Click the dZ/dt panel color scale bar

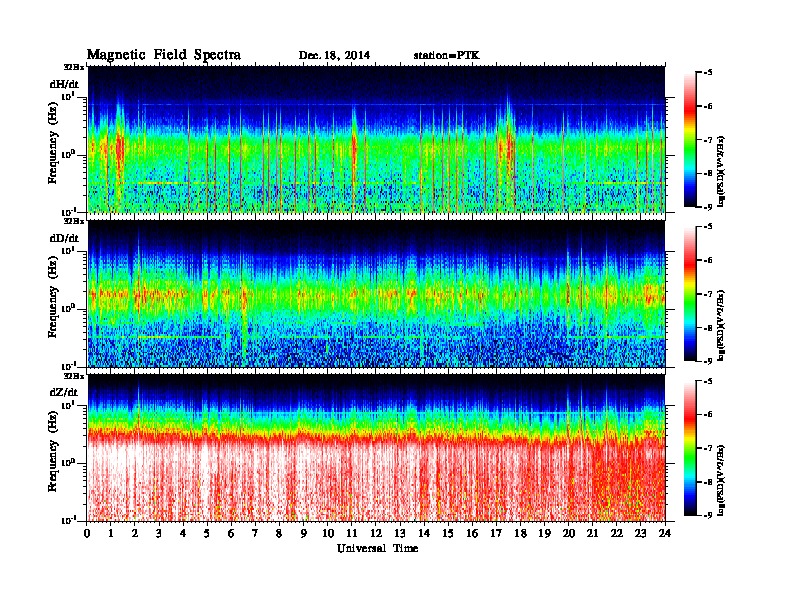tap(690, 448)
